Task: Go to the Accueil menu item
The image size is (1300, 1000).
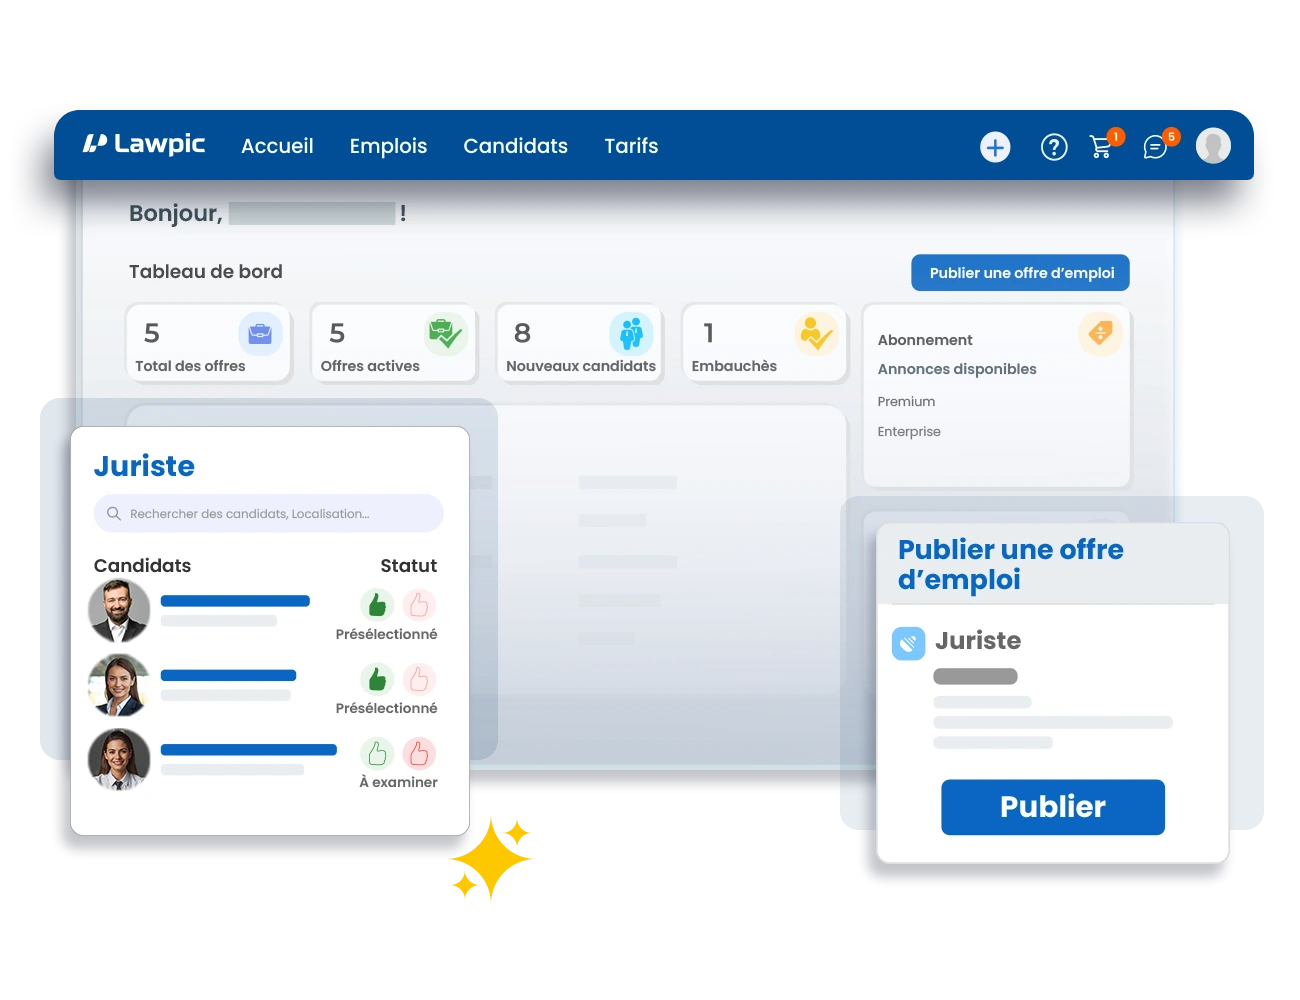Action: coord(277,146)
